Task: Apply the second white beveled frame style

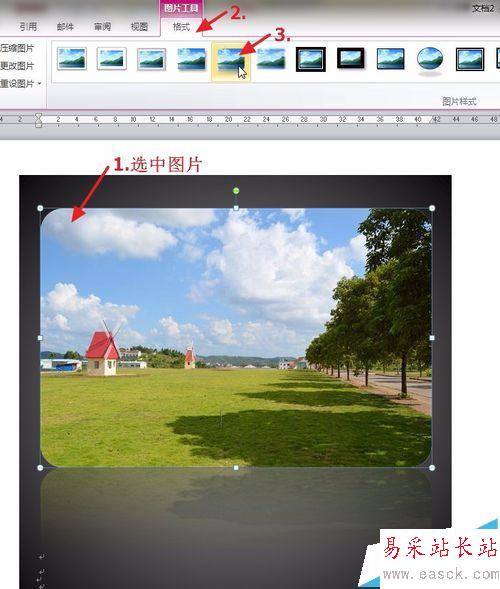Action: [x=112, y=59]
